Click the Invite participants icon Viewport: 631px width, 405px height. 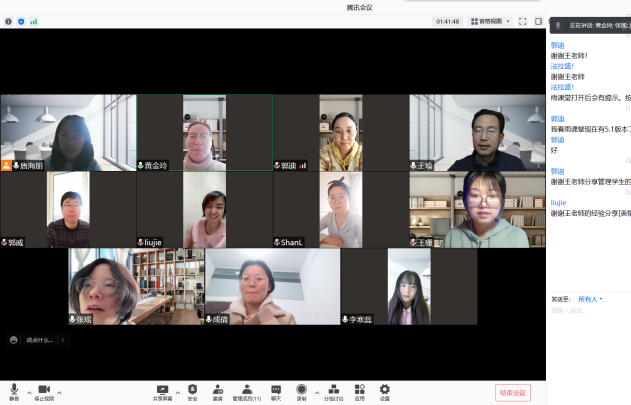coord(218,389)
